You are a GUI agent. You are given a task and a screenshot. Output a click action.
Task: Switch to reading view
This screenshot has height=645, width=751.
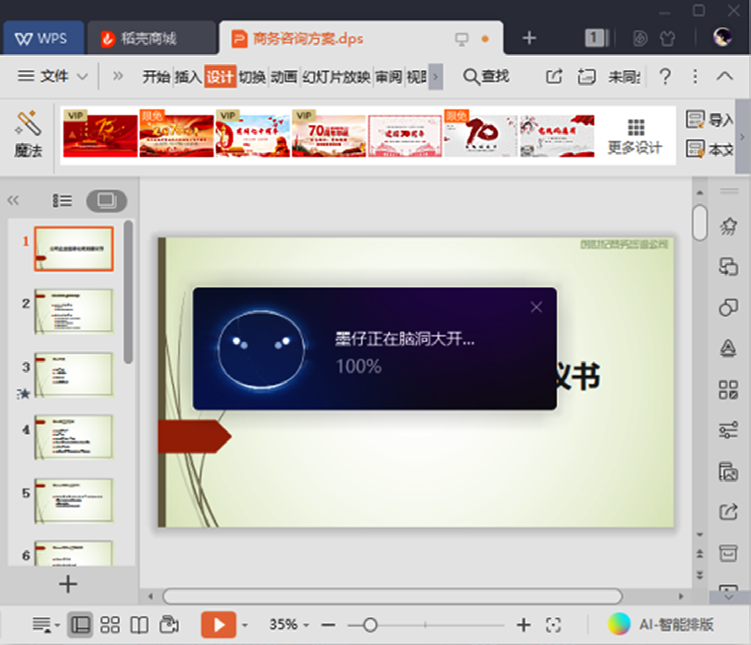tap(139, 624)
